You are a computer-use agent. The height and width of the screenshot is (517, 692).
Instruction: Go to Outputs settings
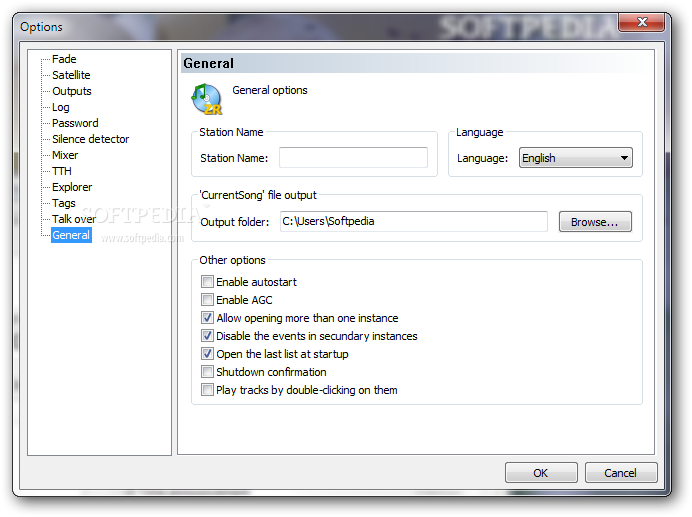pos(71,91)
